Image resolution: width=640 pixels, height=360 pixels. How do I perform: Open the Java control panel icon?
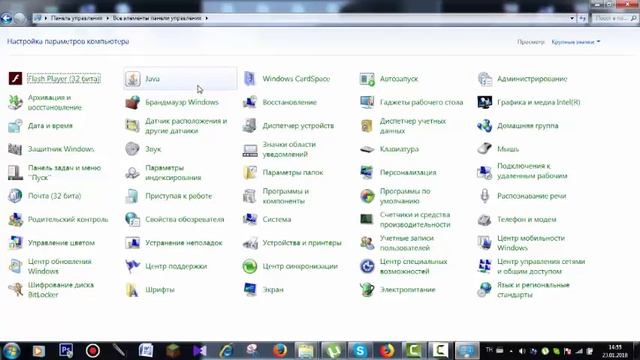(x=133, y=78)
